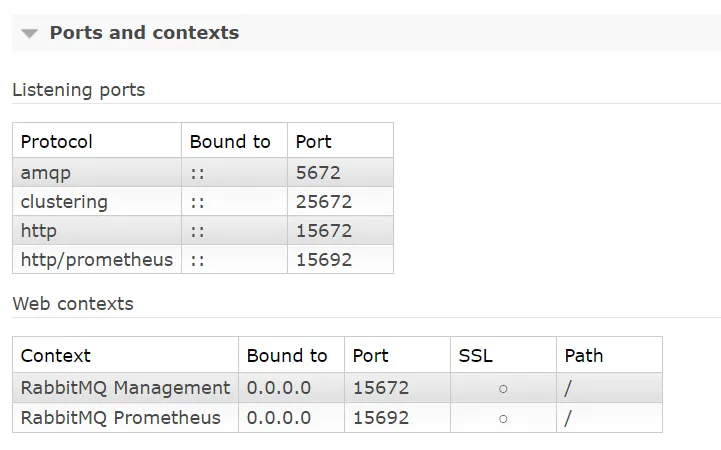
Task: Collapse the Ports and contexts section triangle
Action: pos(29,34)
